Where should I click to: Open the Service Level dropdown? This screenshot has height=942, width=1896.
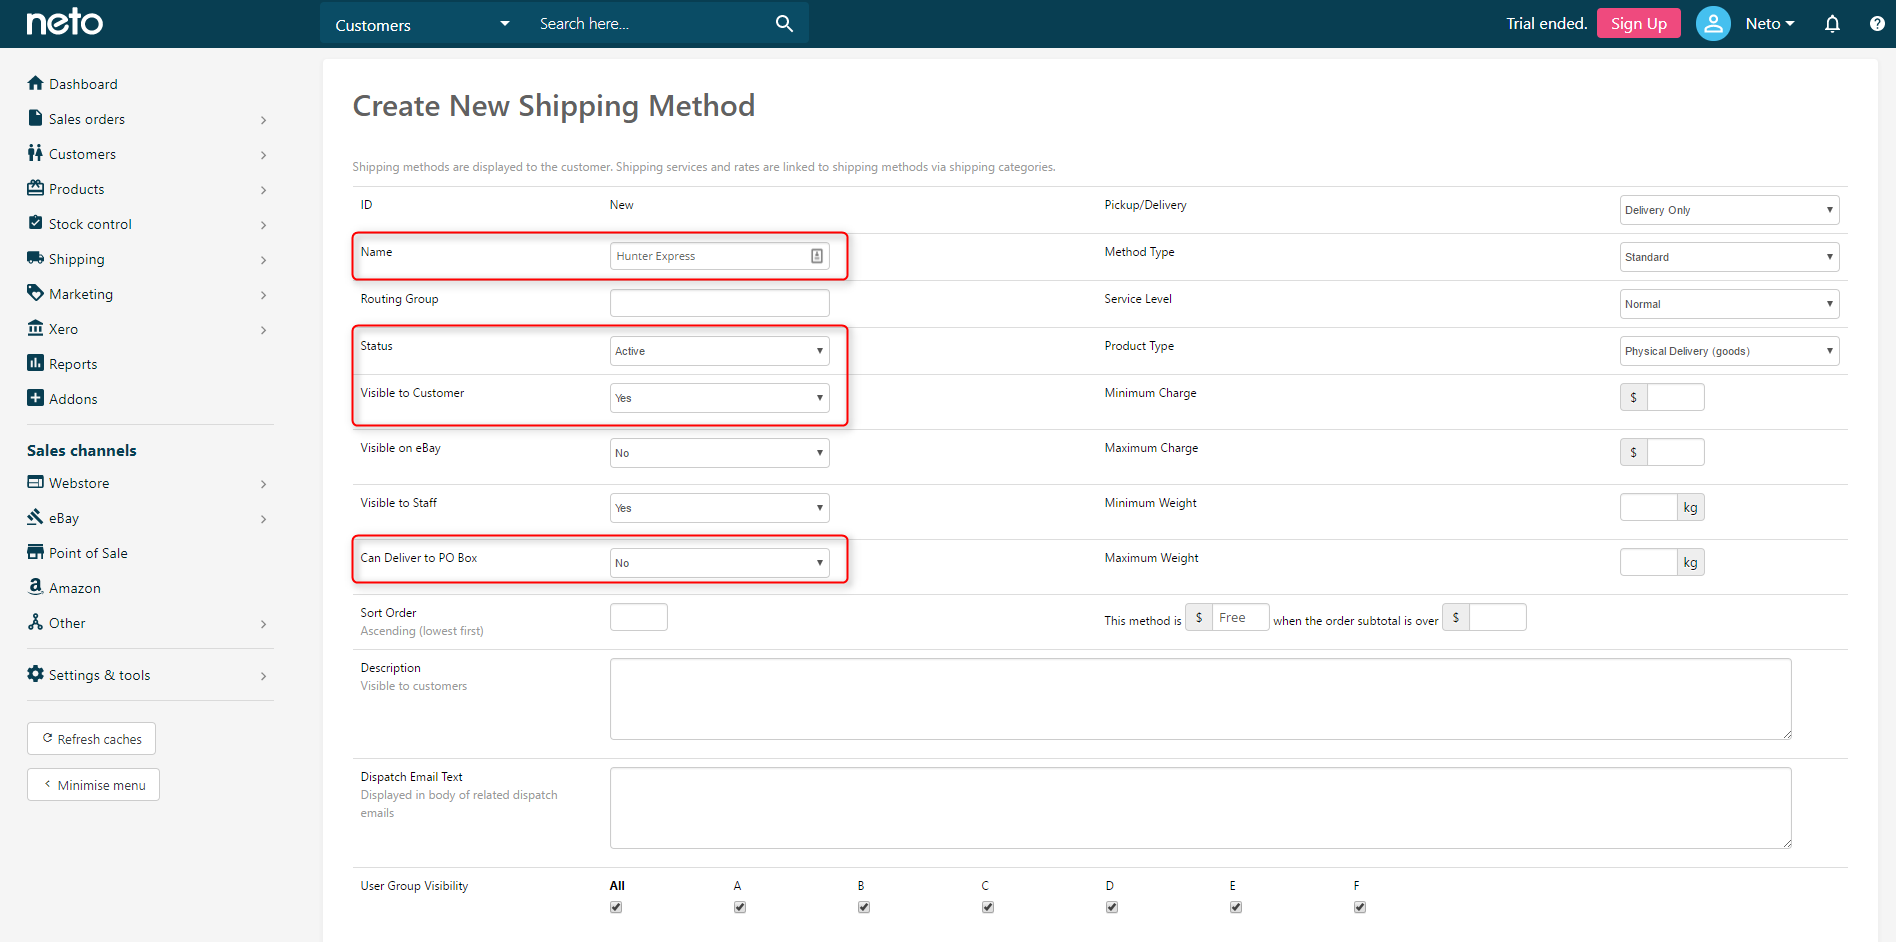coord(1730,304)
